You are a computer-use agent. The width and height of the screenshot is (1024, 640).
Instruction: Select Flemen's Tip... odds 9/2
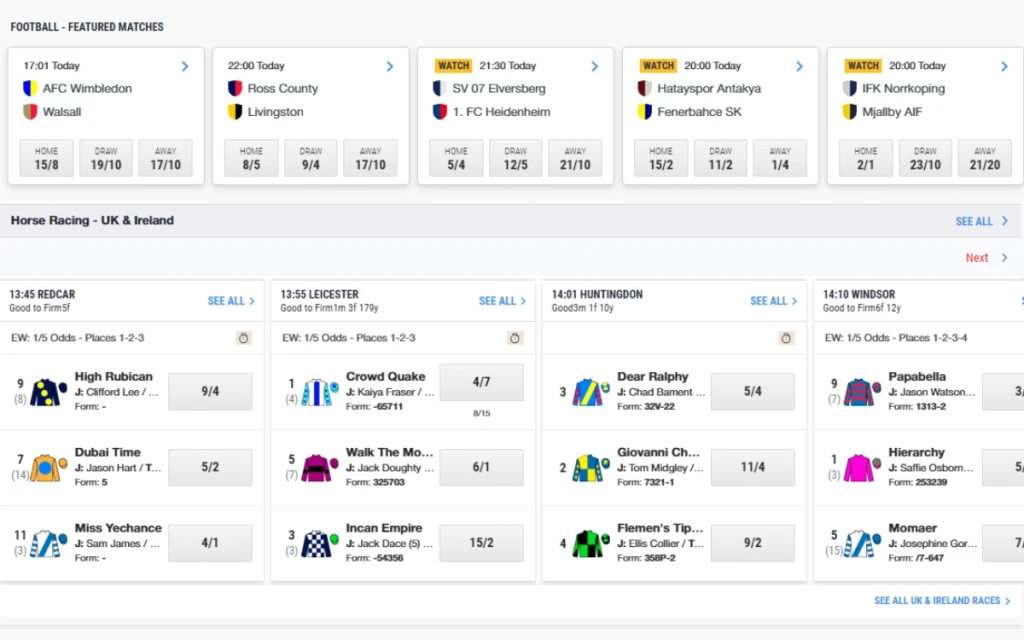coord(753,543)
